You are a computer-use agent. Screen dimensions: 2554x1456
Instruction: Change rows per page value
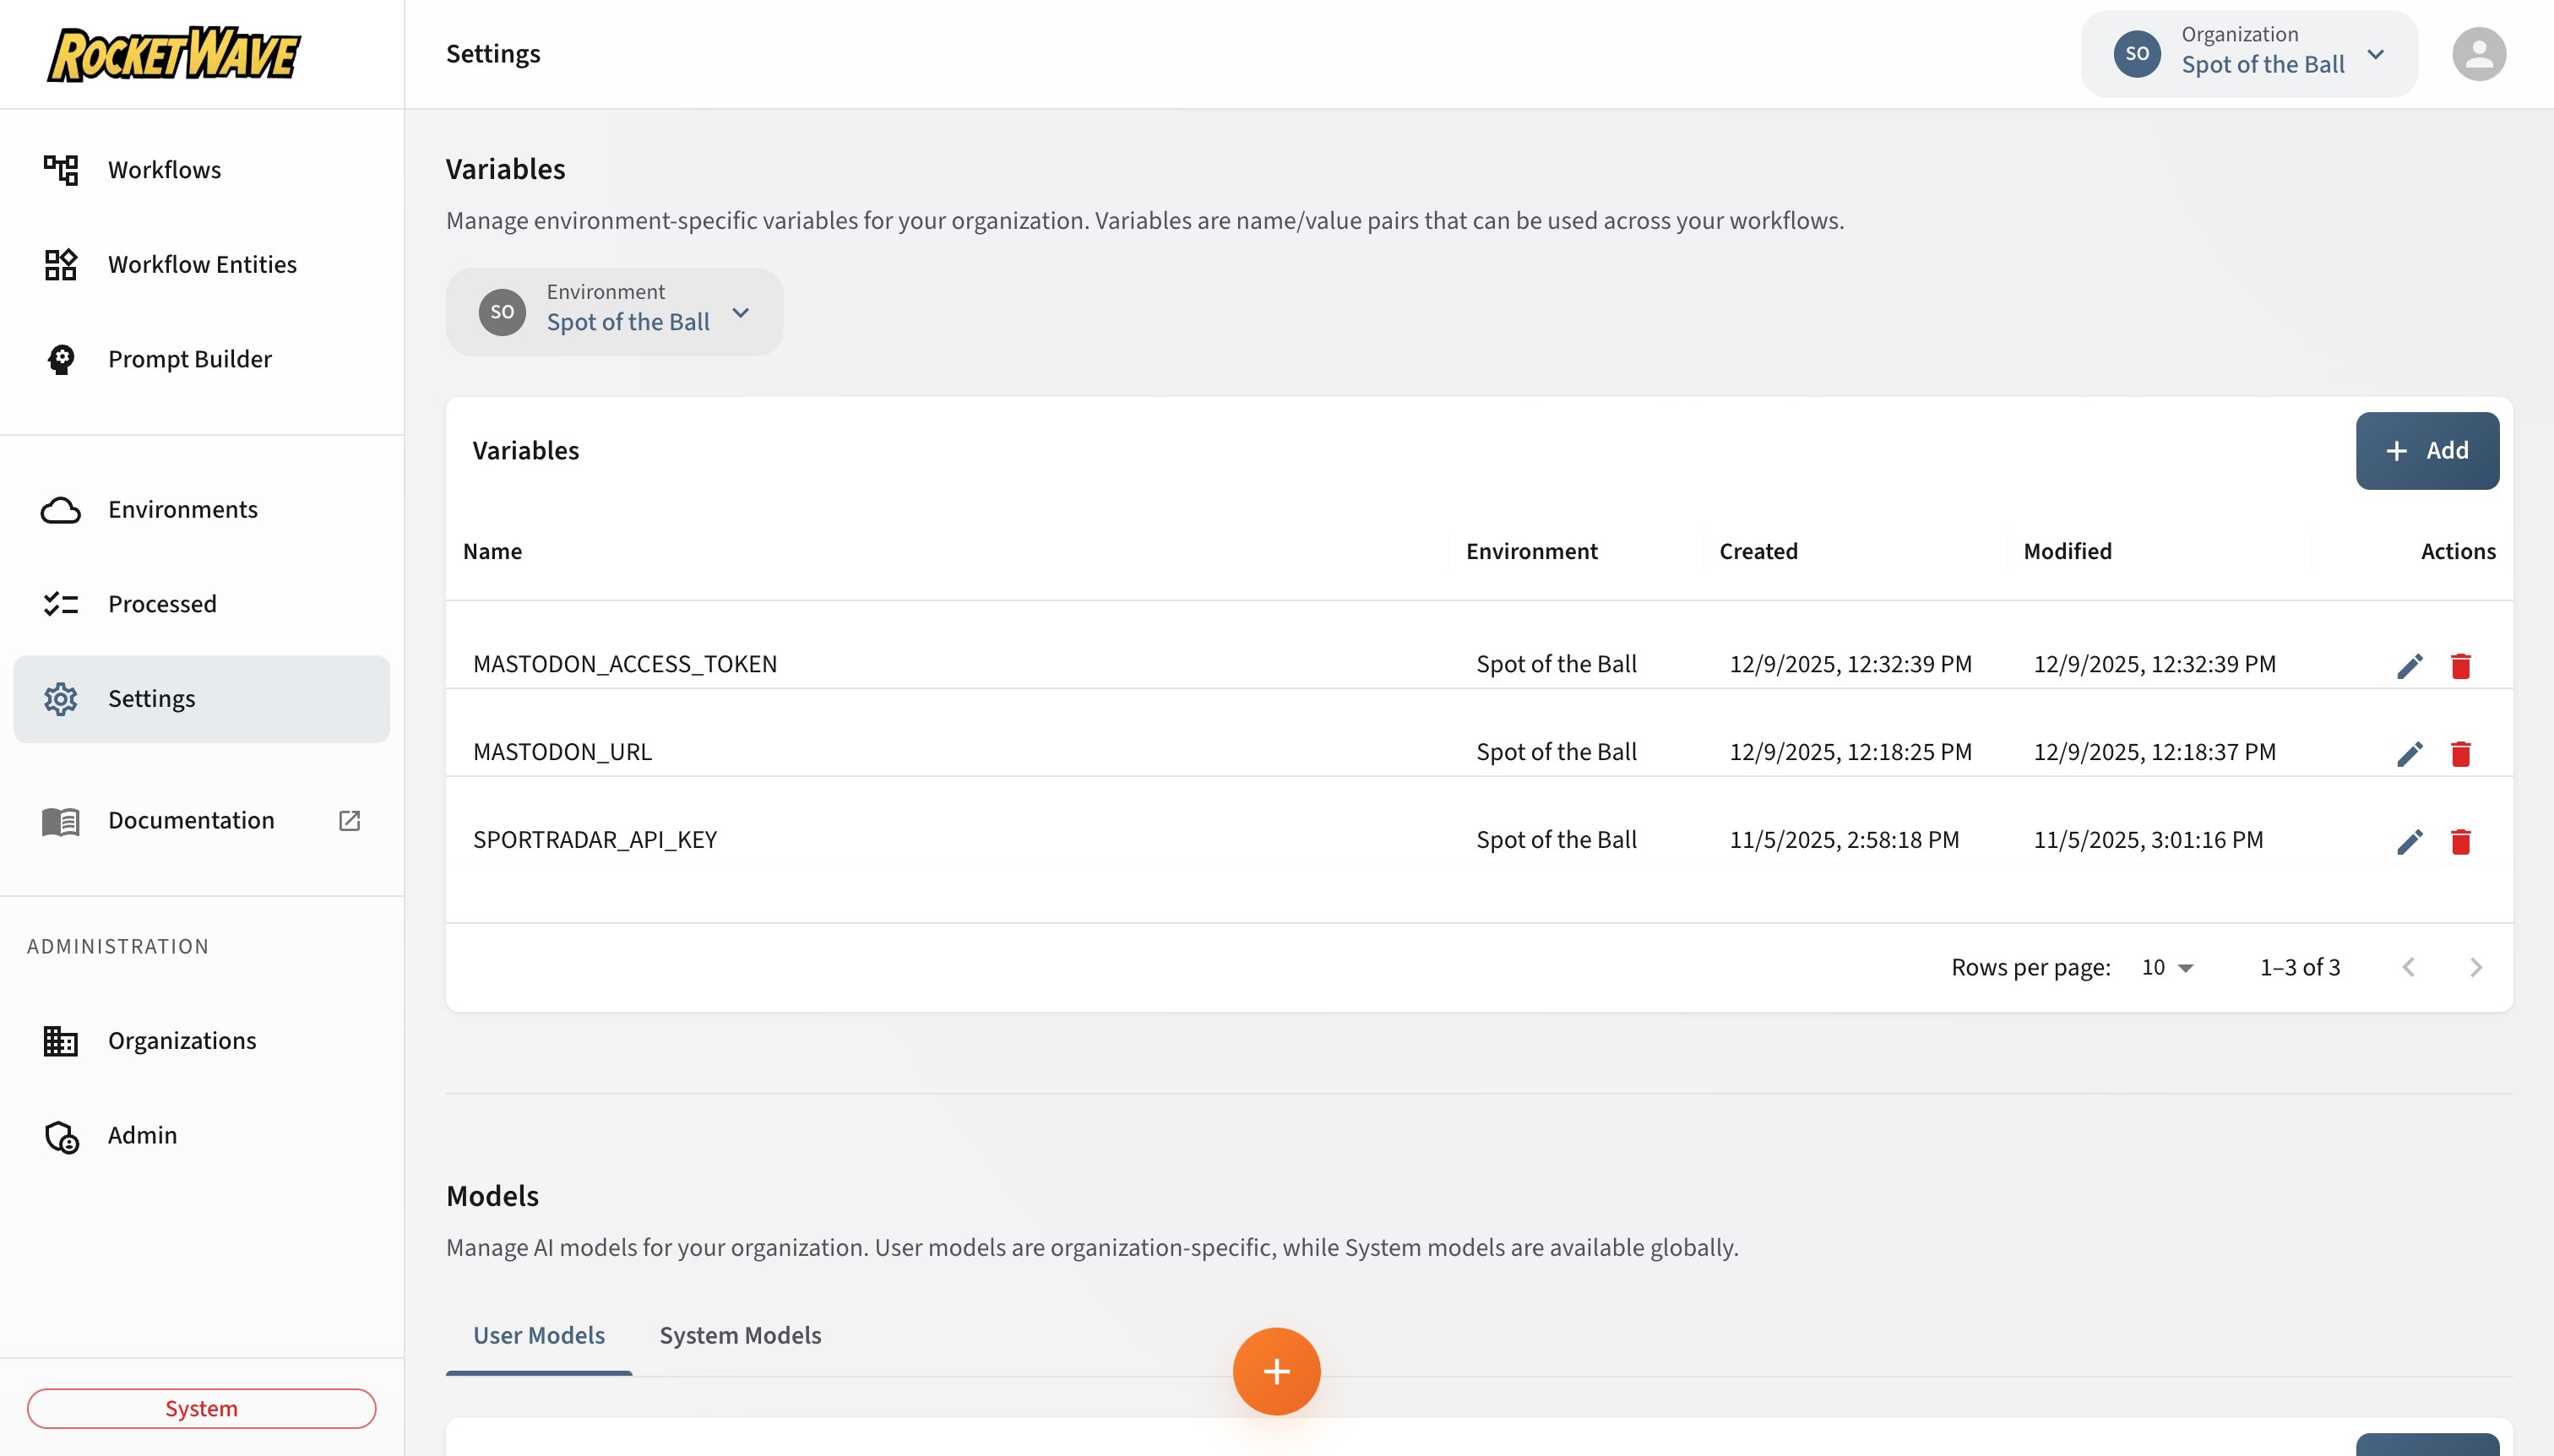pyautogui.click(x=2166, y=967)
